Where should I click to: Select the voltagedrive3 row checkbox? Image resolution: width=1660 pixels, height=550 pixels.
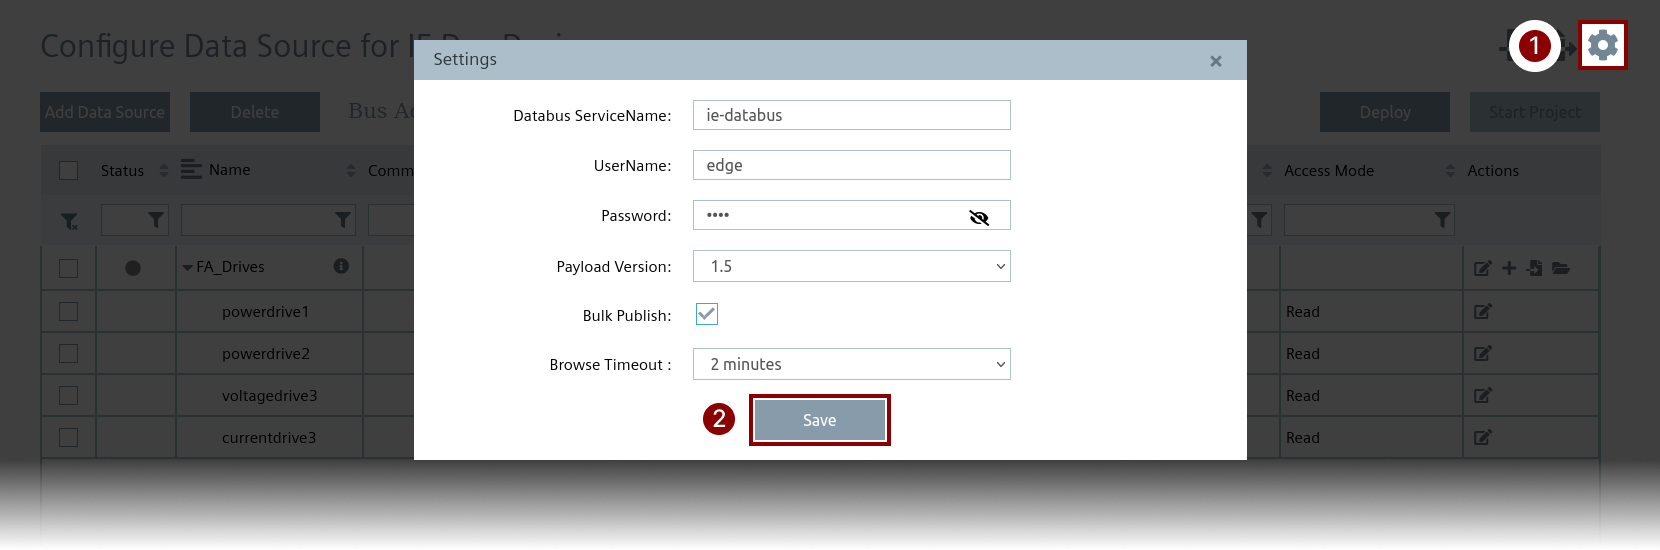pos(68,396)
